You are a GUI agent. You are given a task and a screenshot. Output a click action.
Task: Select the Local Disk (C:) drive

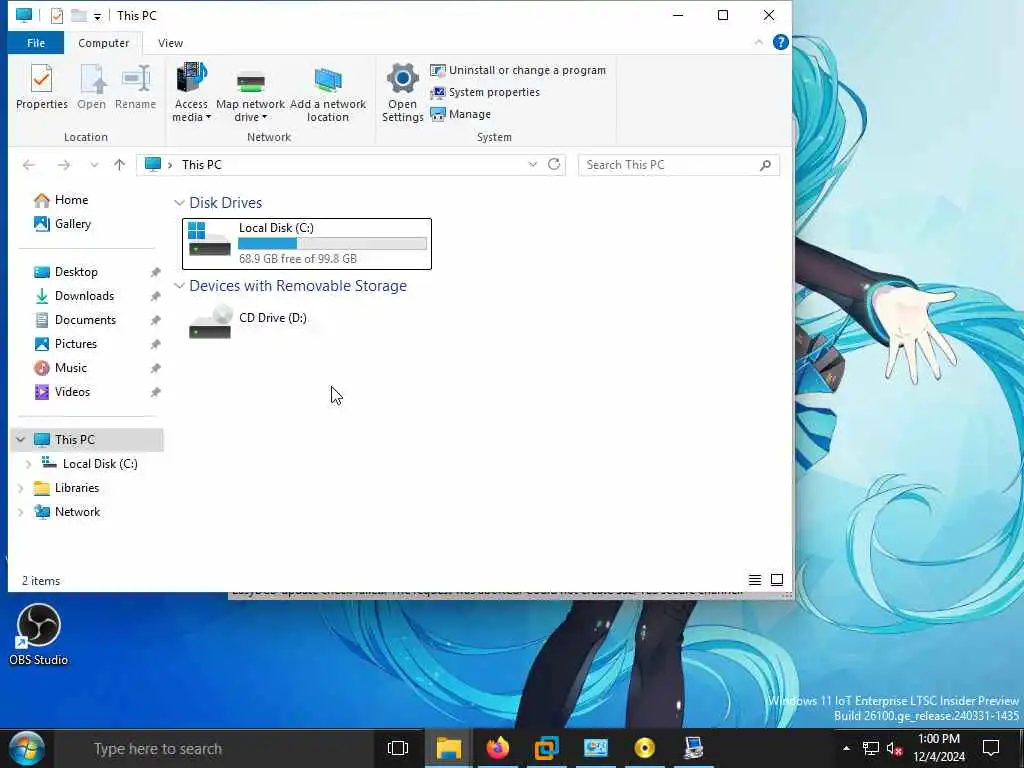click(307, 244)
